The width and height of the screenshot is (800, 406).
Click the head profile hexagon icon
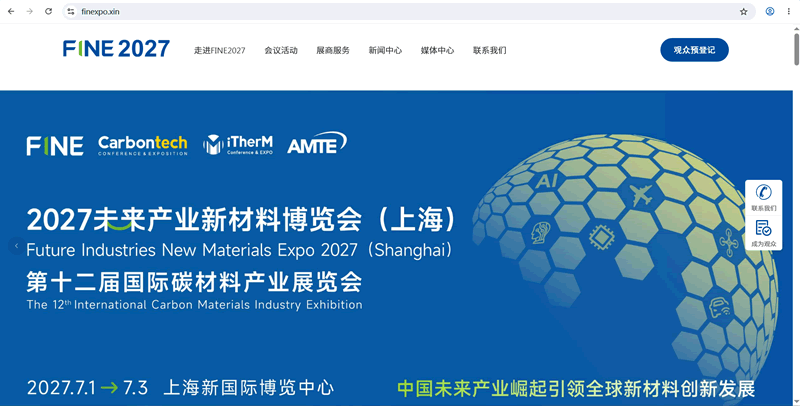[x=540, y=233]
